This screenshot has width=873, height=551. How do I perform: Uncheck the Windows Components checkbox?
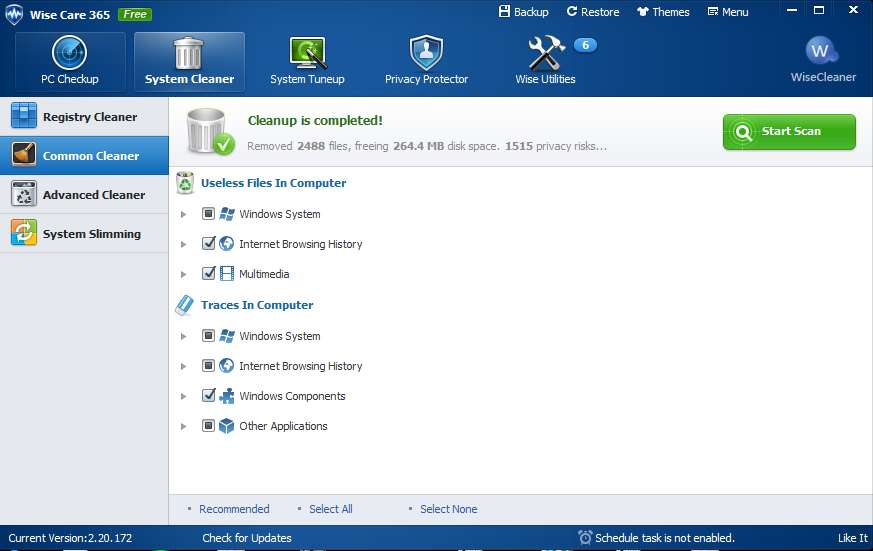[208, 396]
